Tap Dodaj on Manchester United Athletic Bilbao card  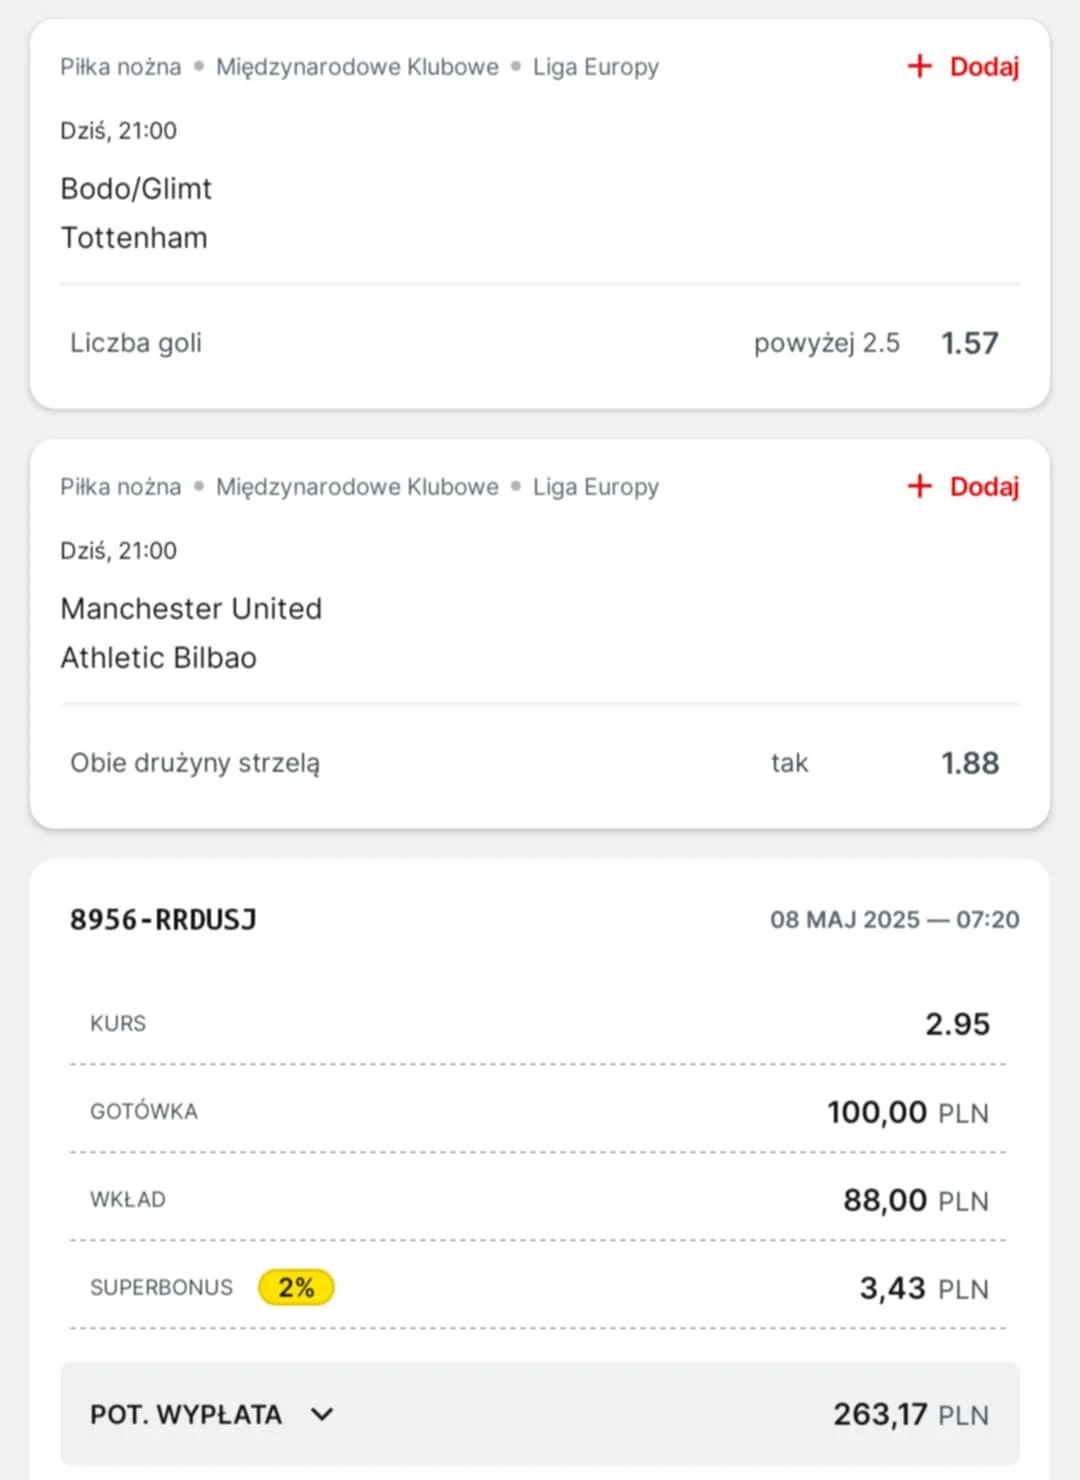[984, 487]
